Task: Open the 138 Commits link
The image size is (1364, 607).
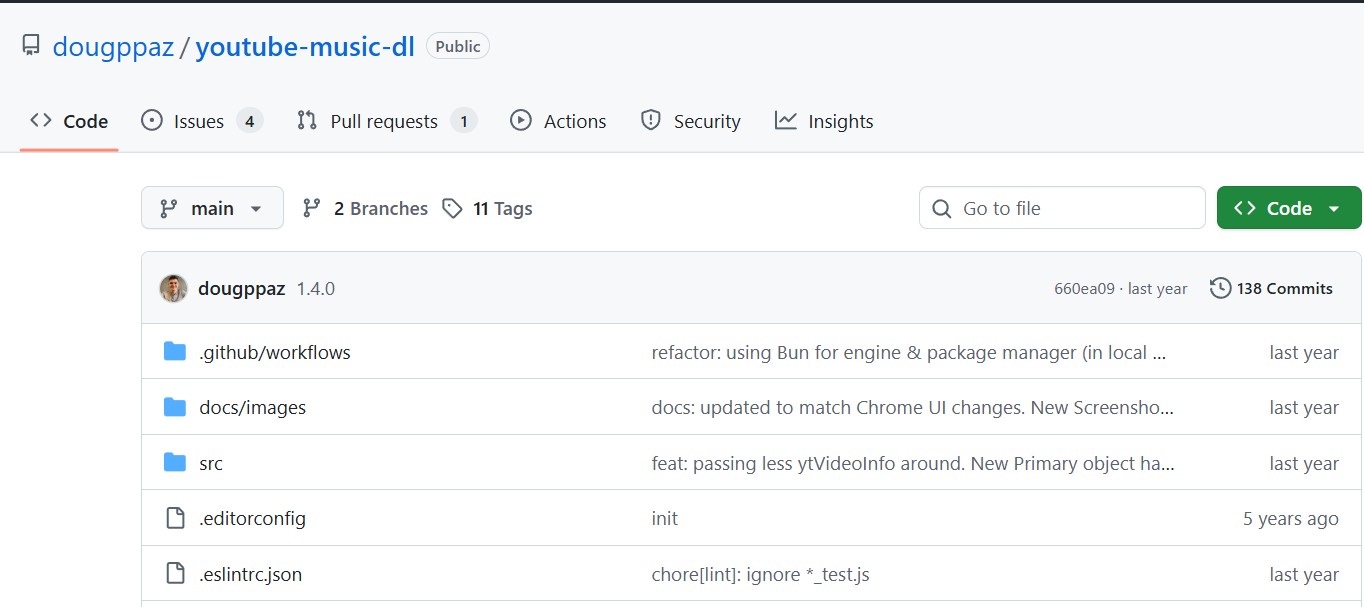Action: [1284, 288]
